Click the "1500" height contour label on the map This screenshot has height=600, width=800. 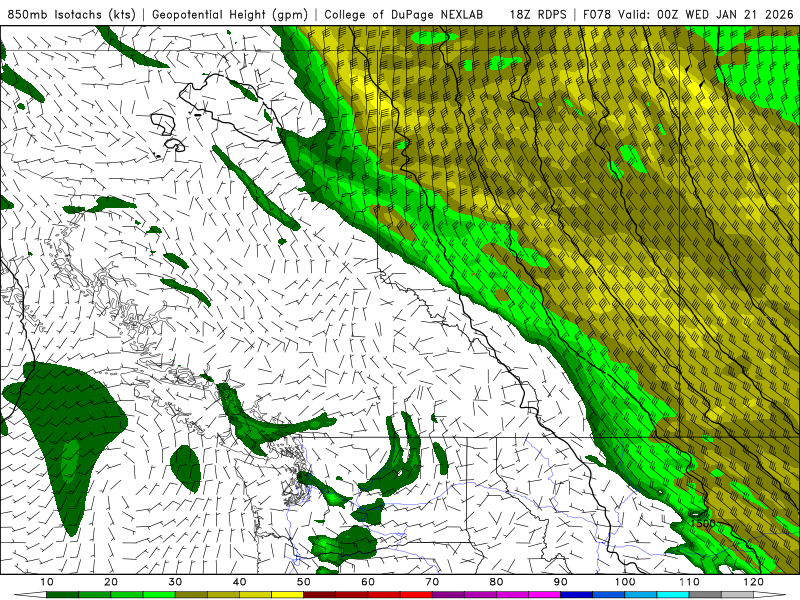pos(703,523)
